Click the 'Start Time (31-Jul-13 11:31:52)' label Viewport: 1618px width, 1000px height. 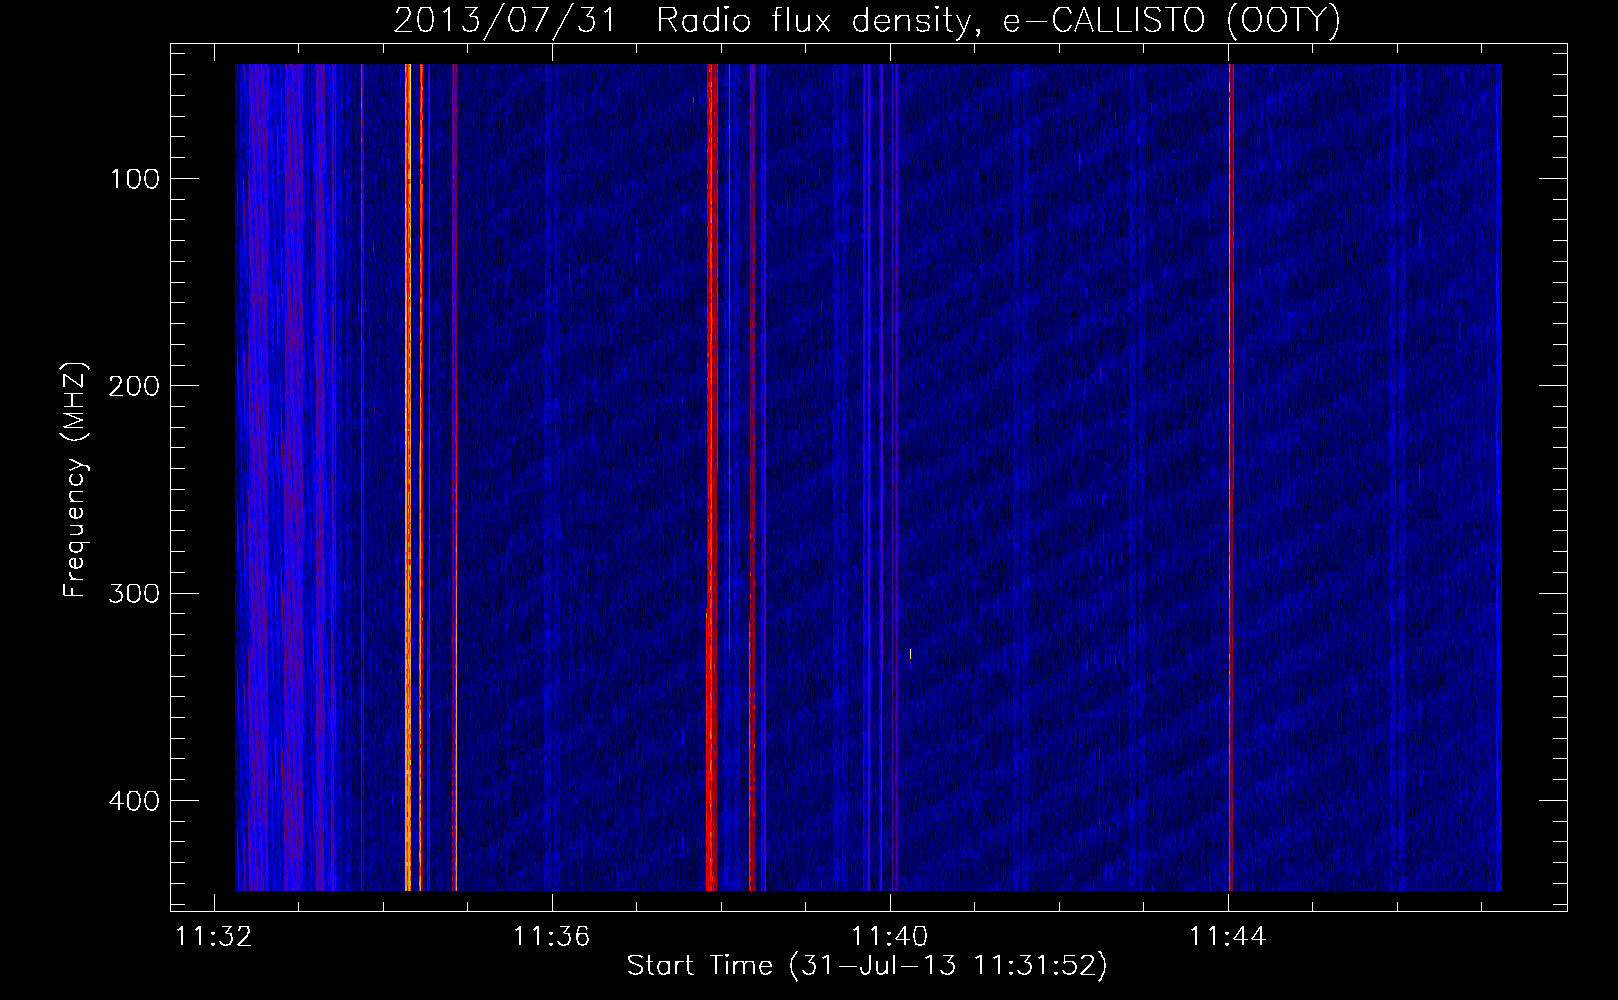point(867,965)
